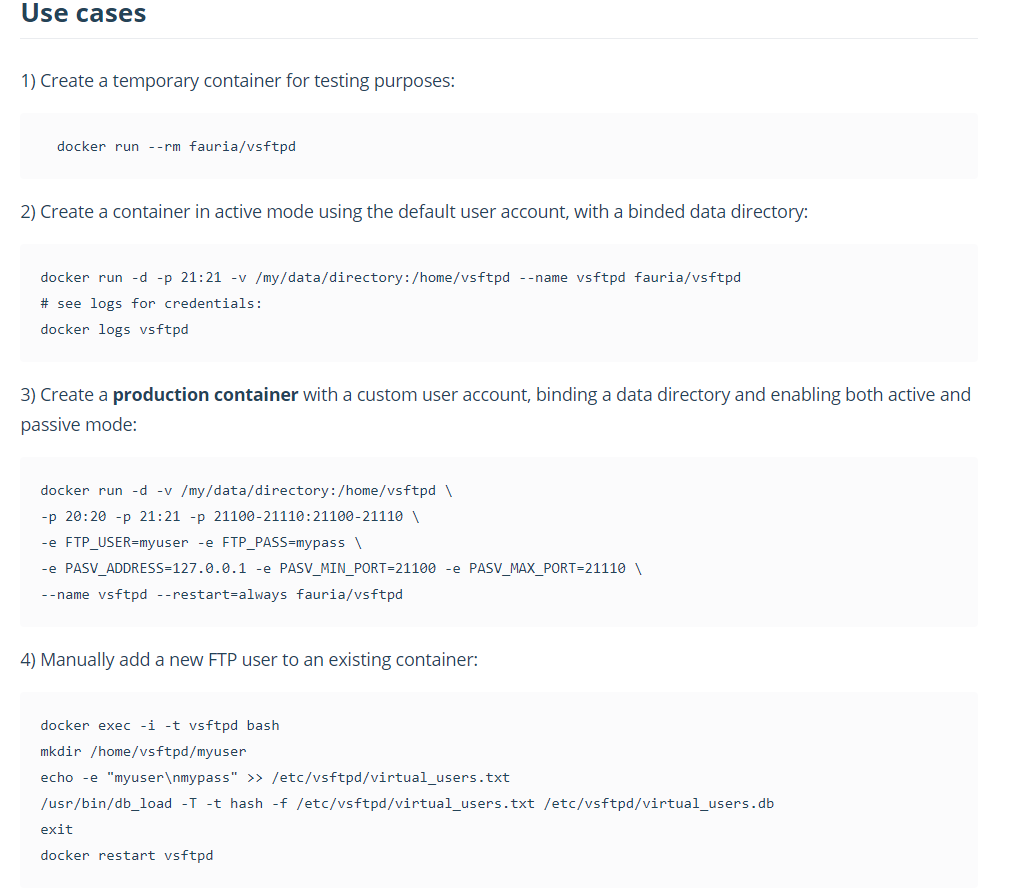Click the "passive mode:" paragraph line
The width and height of the screenshot is (1012, 890).
coord(78,425)
